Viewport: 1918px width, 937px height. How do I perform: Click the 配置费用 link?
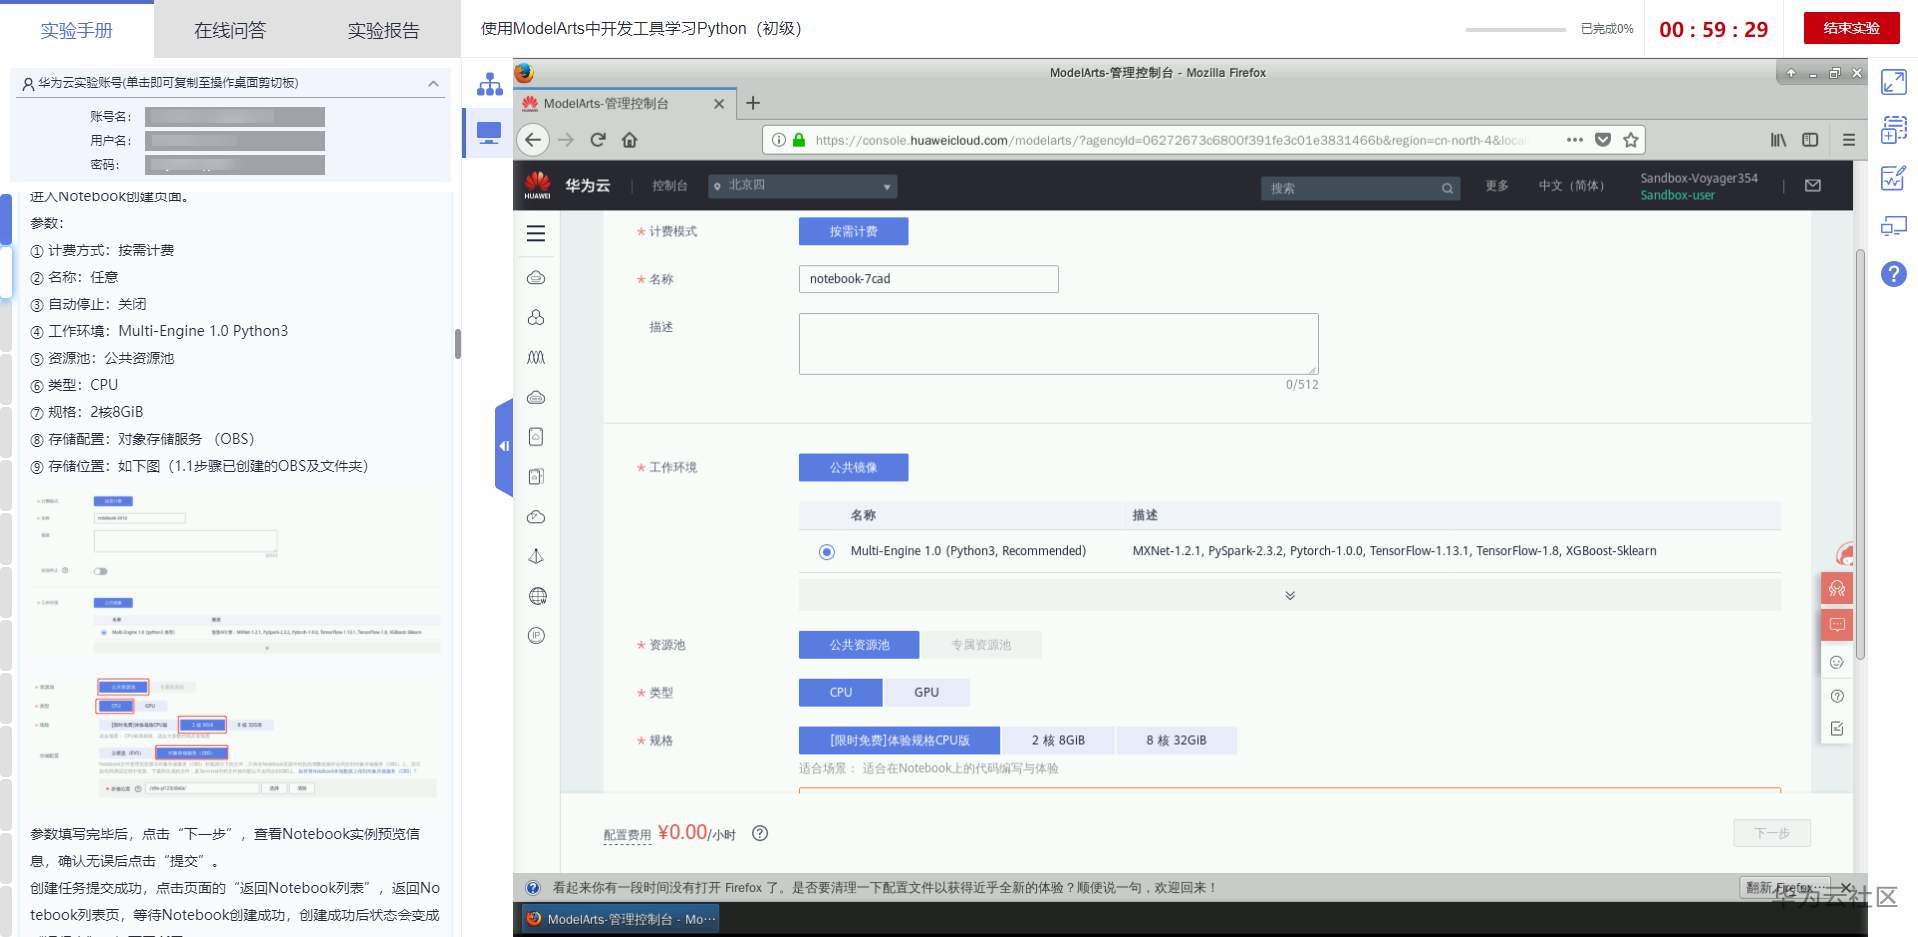coord(627,835)
